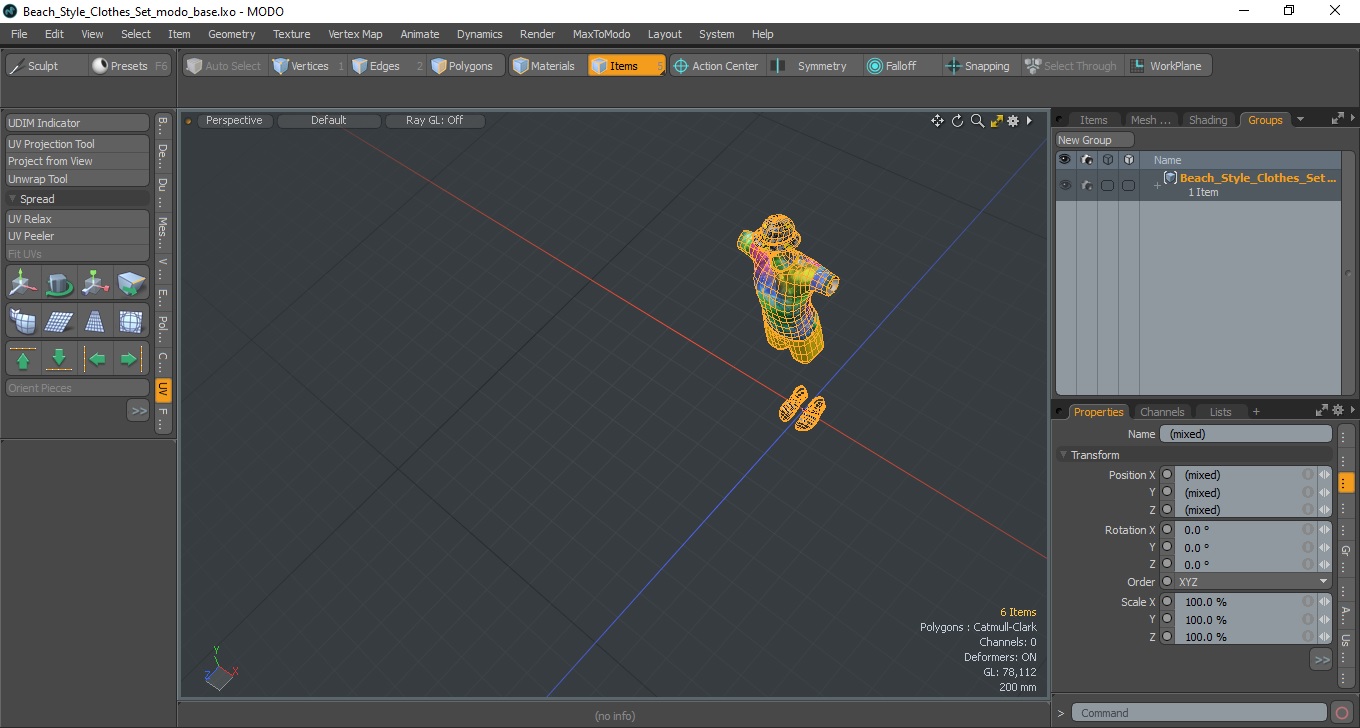Toggle the WorkPlane button

(x=1169, y=66)
